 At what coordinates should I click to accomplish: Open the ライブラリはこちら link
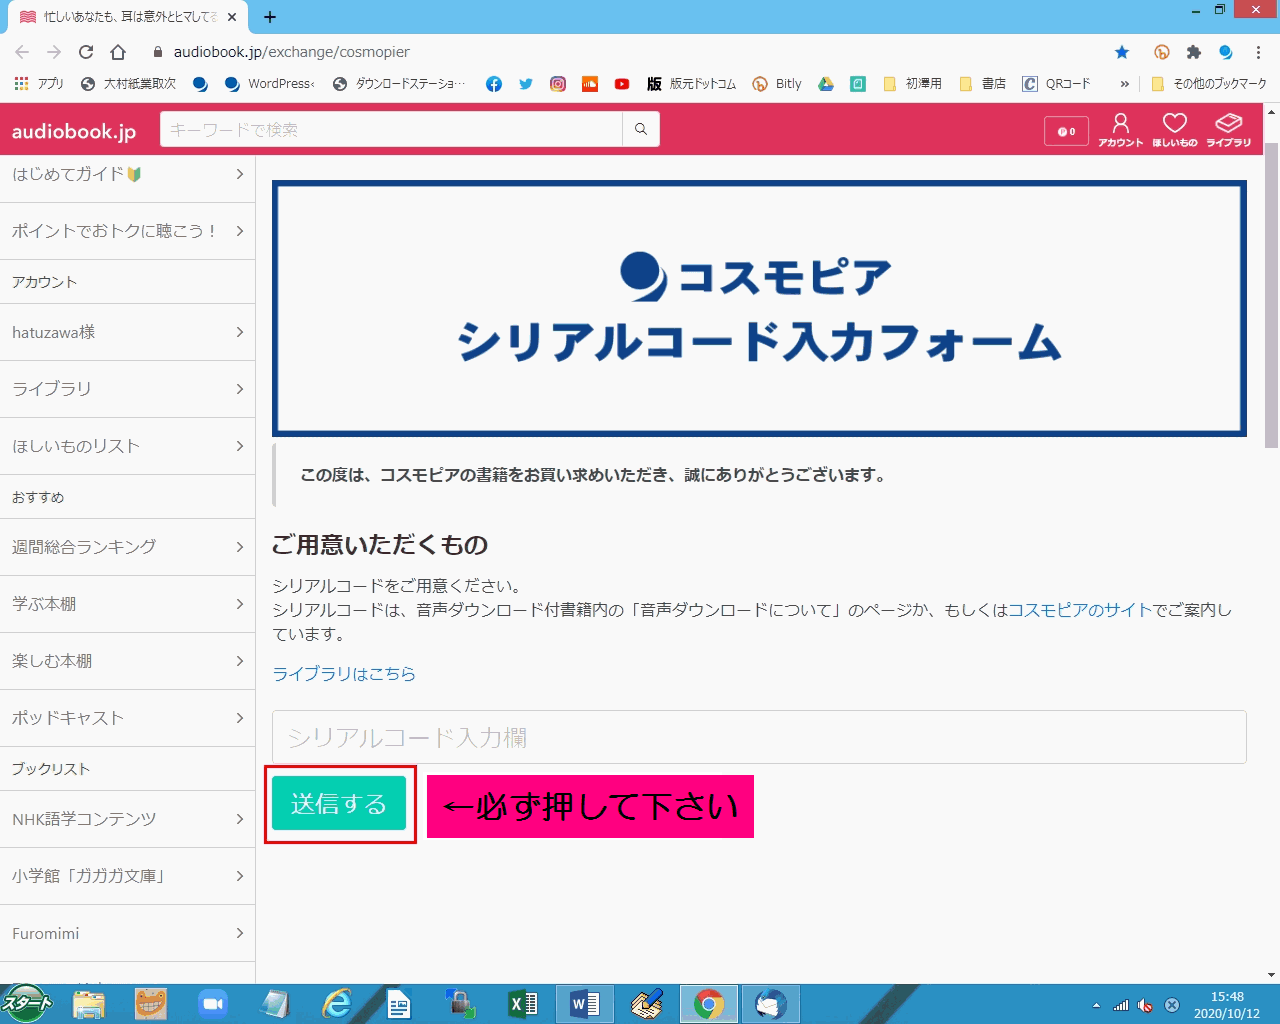344,674
